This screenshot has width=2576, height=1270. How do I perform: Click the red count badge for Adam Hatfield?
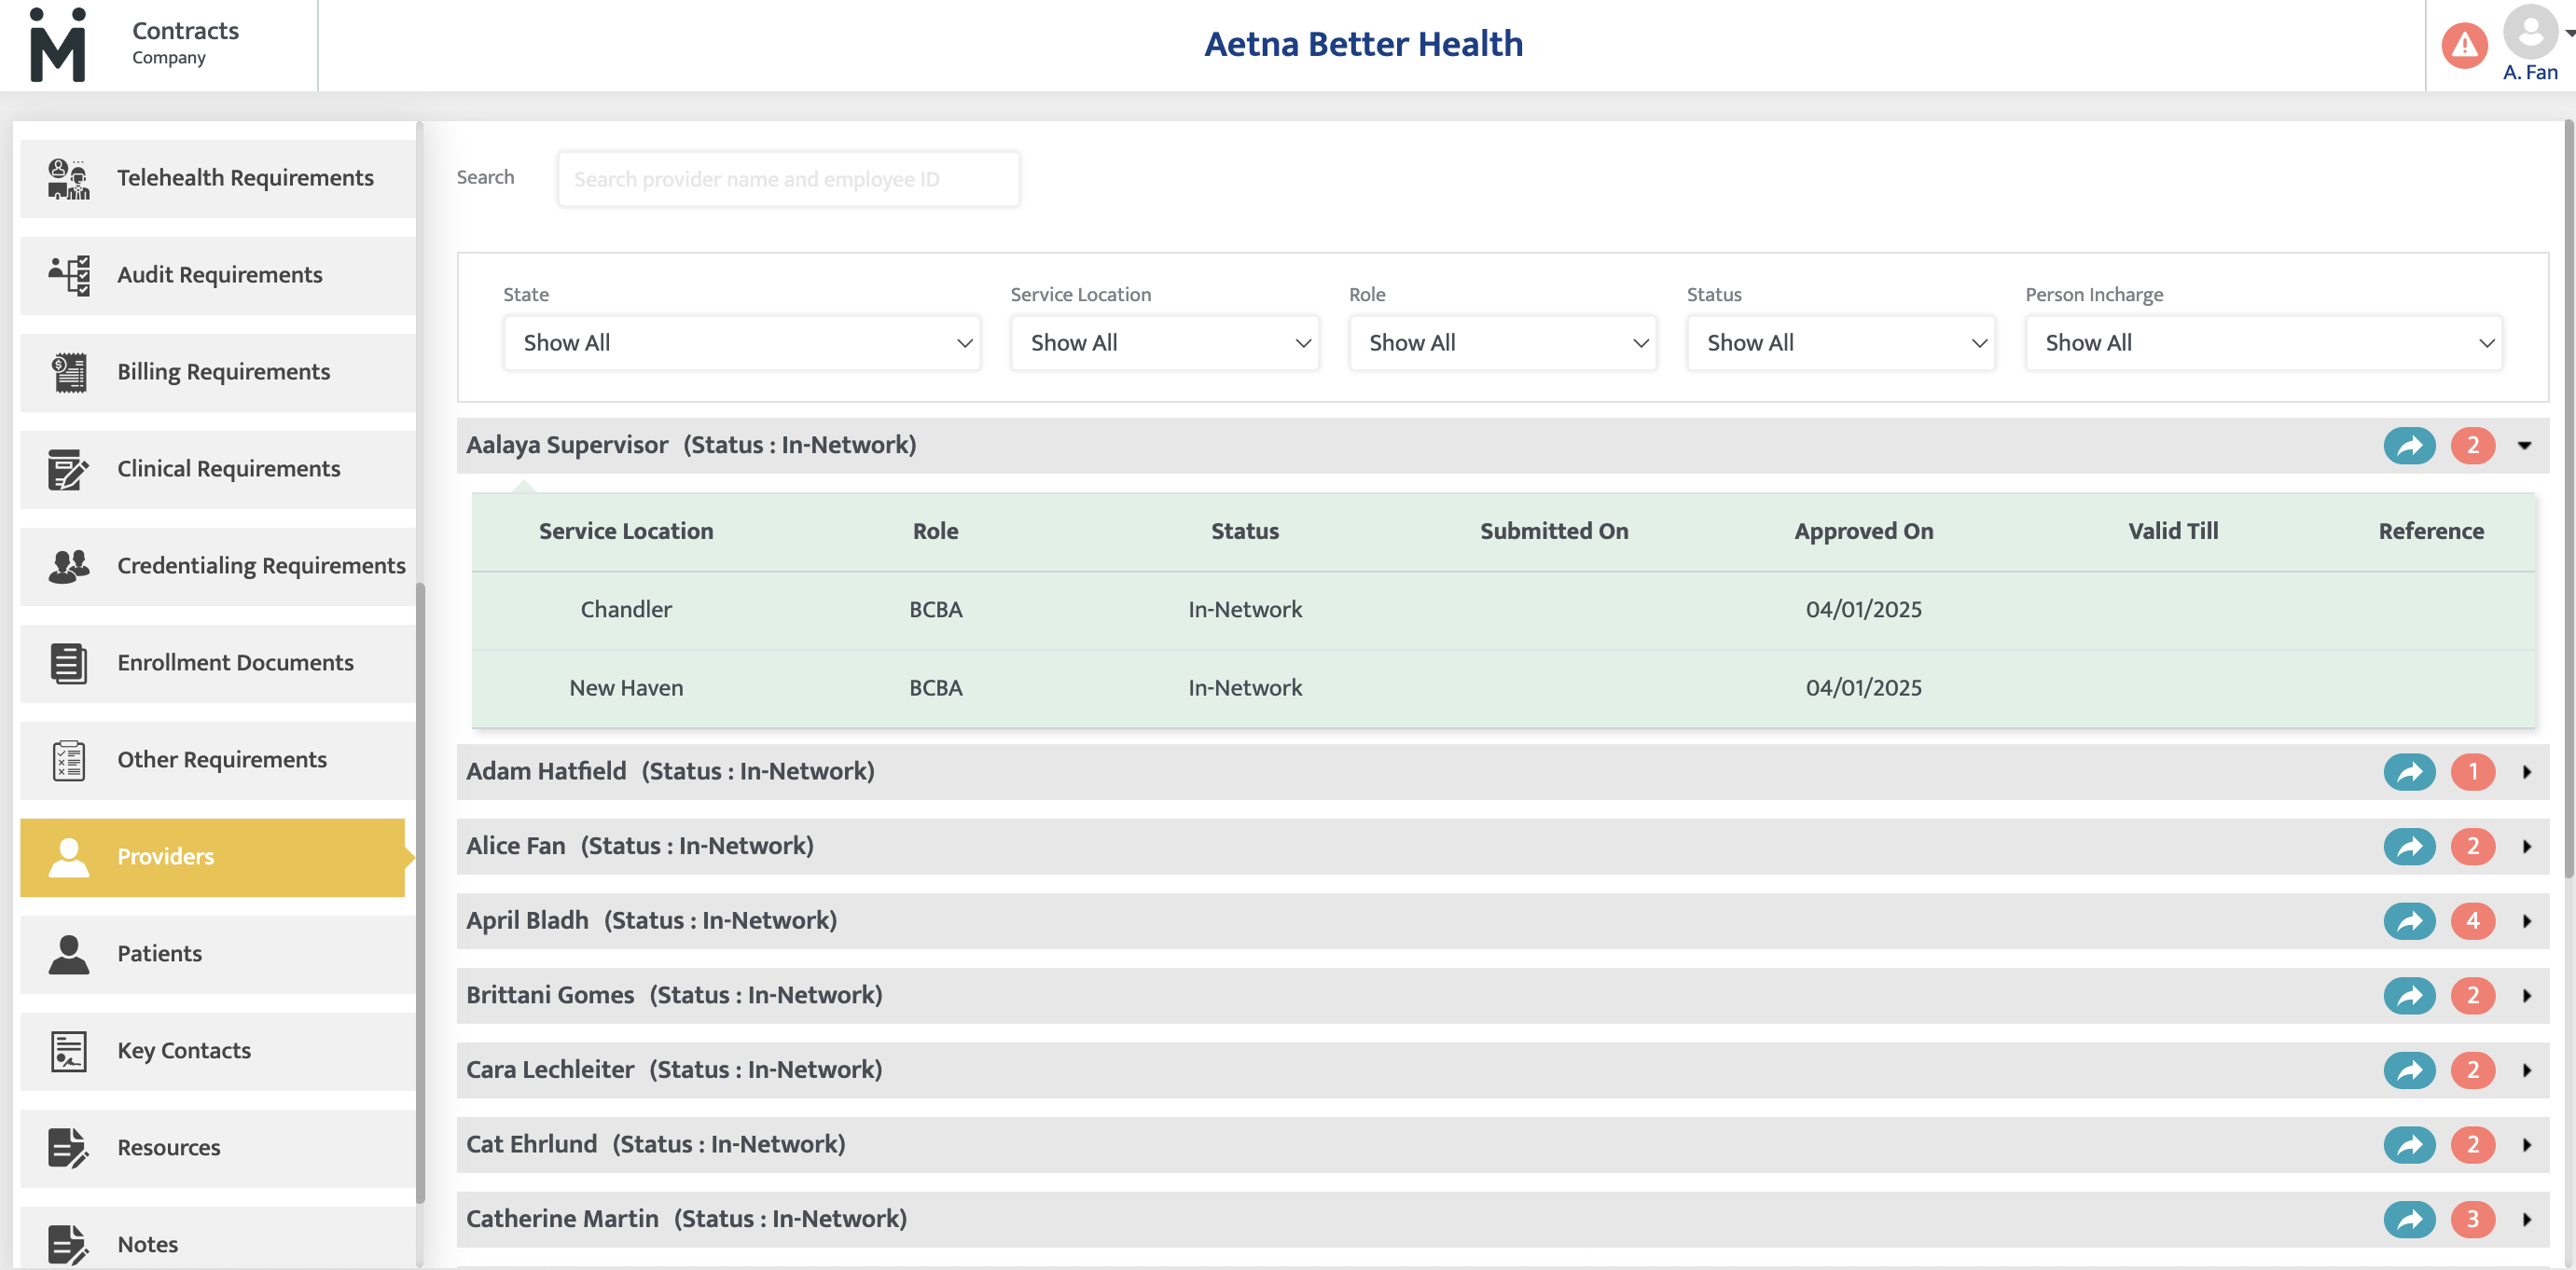[2473, 772]
